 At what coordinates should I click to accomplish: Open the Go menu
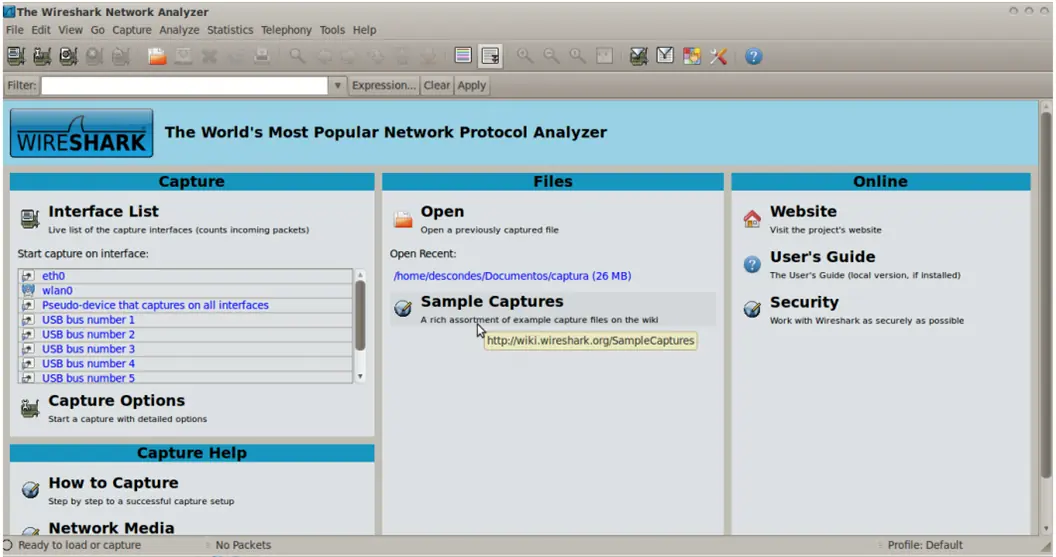98,30
